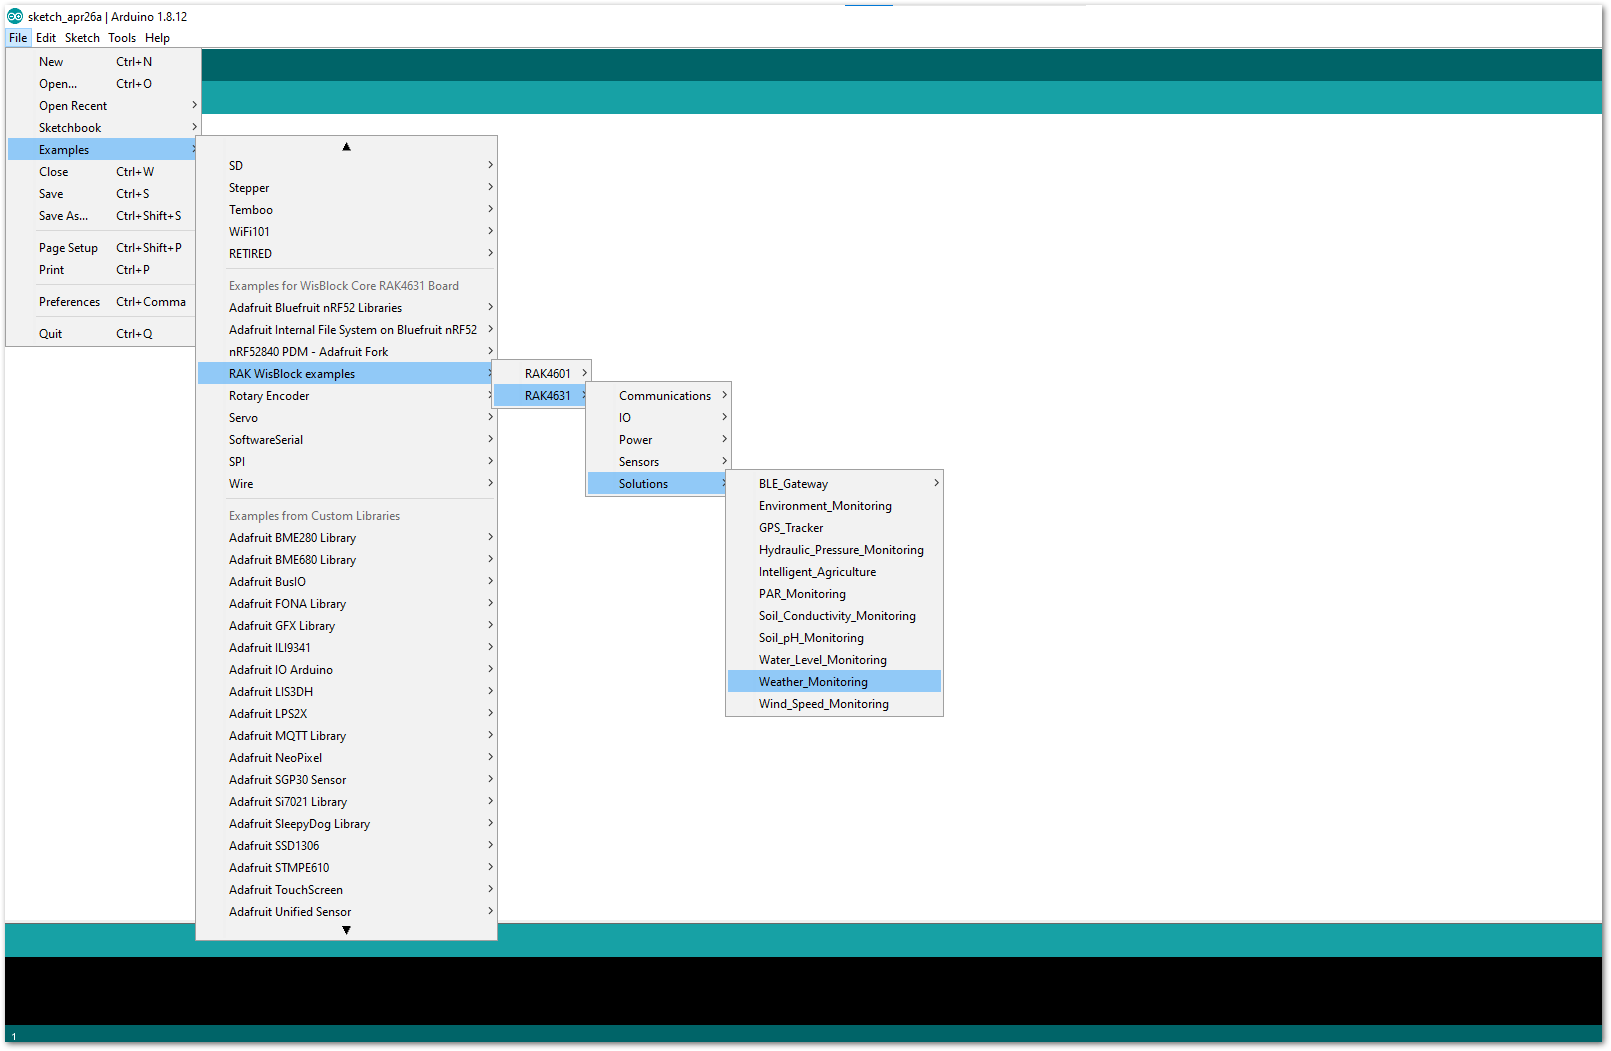Viewport: 1611px width, 1051px height.
Task: Open Adafruit BusIO examples
Action: pos(346,582)
